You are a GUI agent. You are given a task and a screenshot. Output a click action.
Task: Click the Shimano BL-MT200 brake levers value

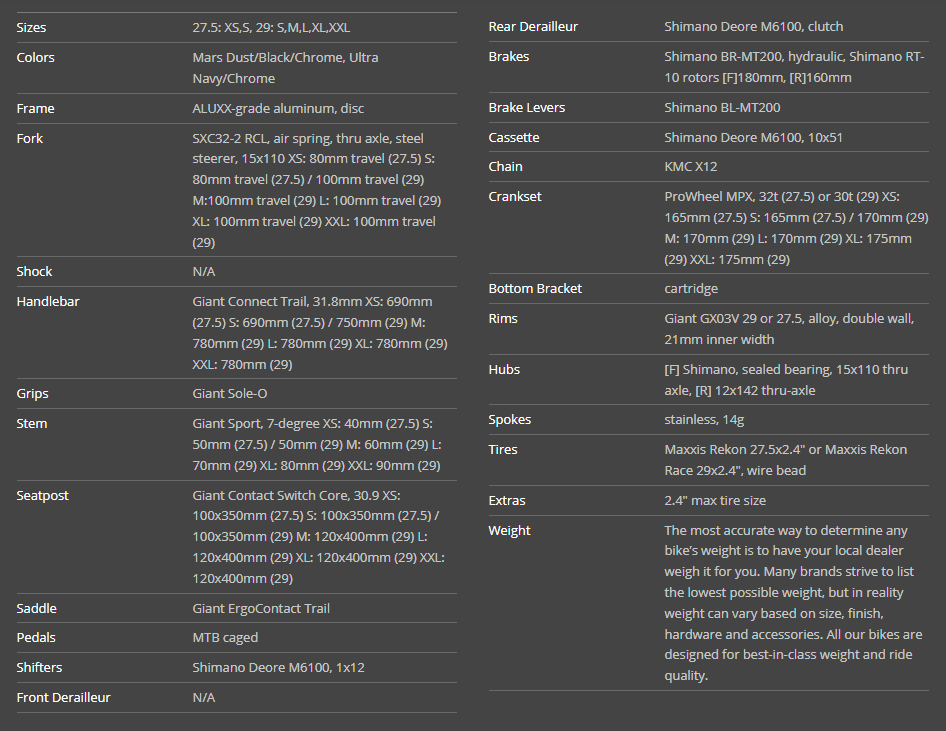(723, 107)
